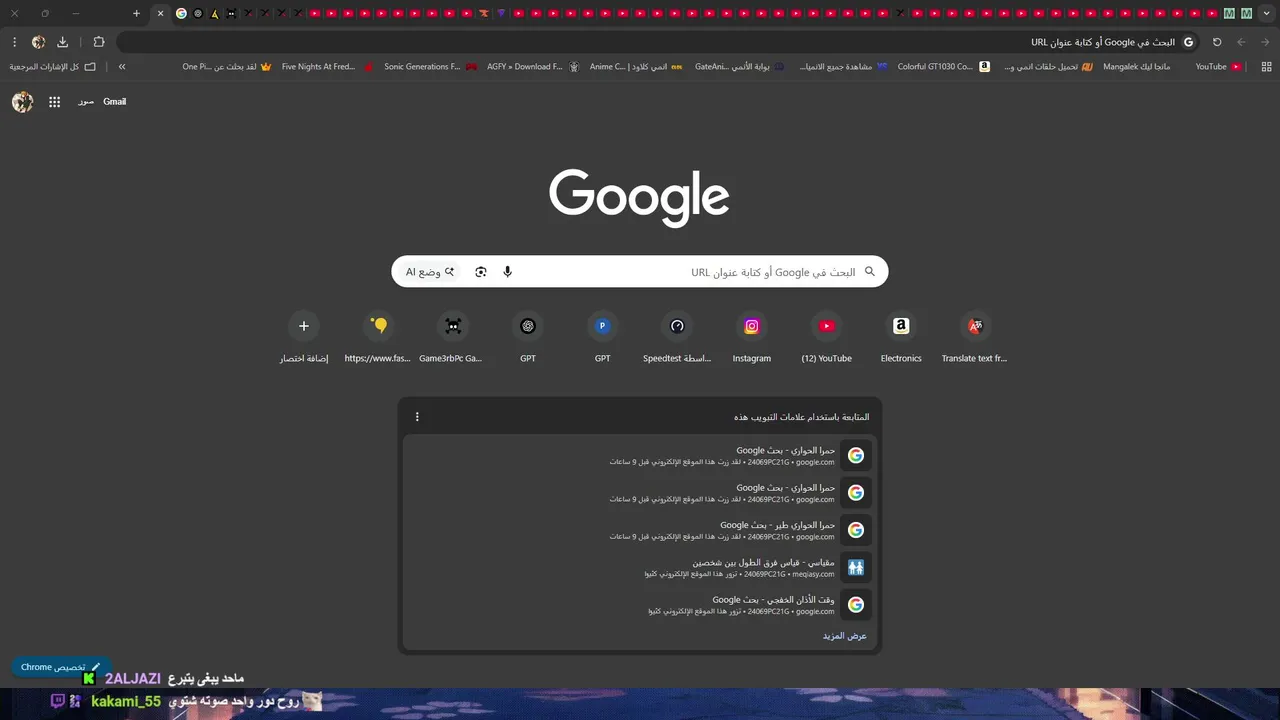The height and width of the screenshot is (720, 1280).
Task: Open the Downloads toolbar icon
Action: point(63,42)
